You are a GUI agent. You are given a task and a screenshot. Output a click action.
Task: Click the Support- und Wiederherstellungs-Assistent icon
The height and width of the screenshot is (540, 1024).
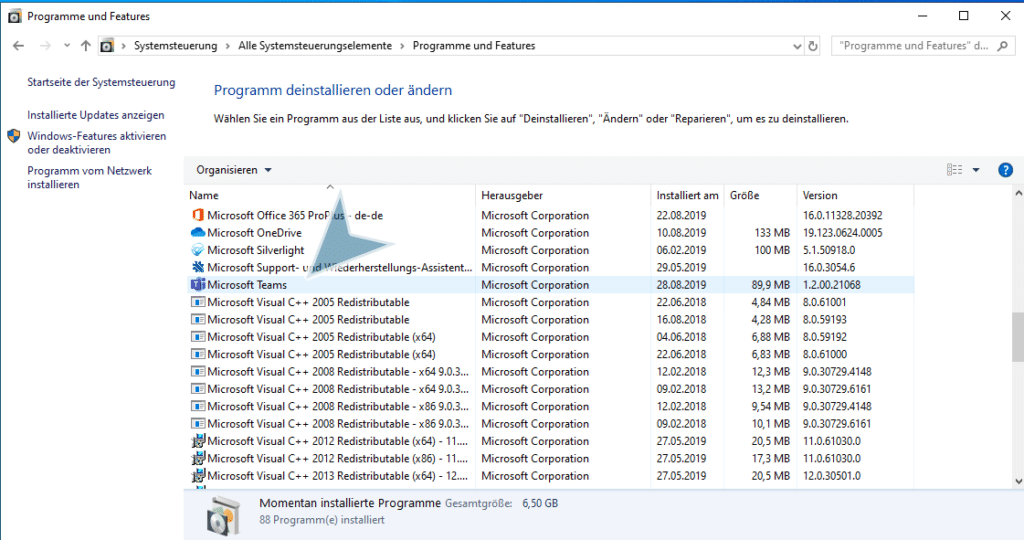(197, 267)
